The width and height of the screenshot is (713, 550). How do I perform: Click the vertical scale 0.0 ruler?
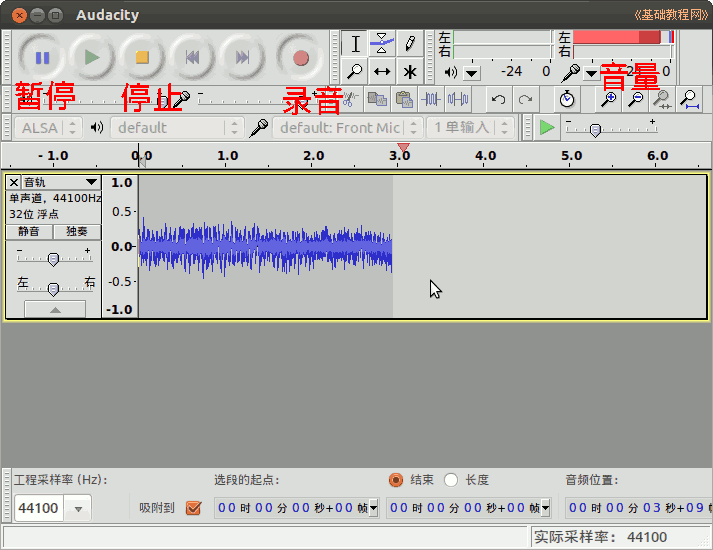(x=121, y=247)
